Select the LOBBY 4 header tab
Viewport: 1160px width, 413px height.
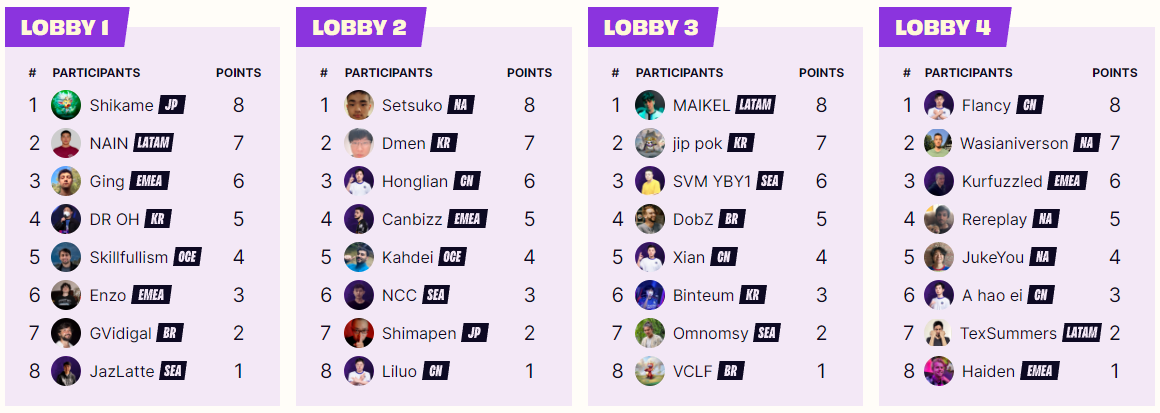(943, 27)
